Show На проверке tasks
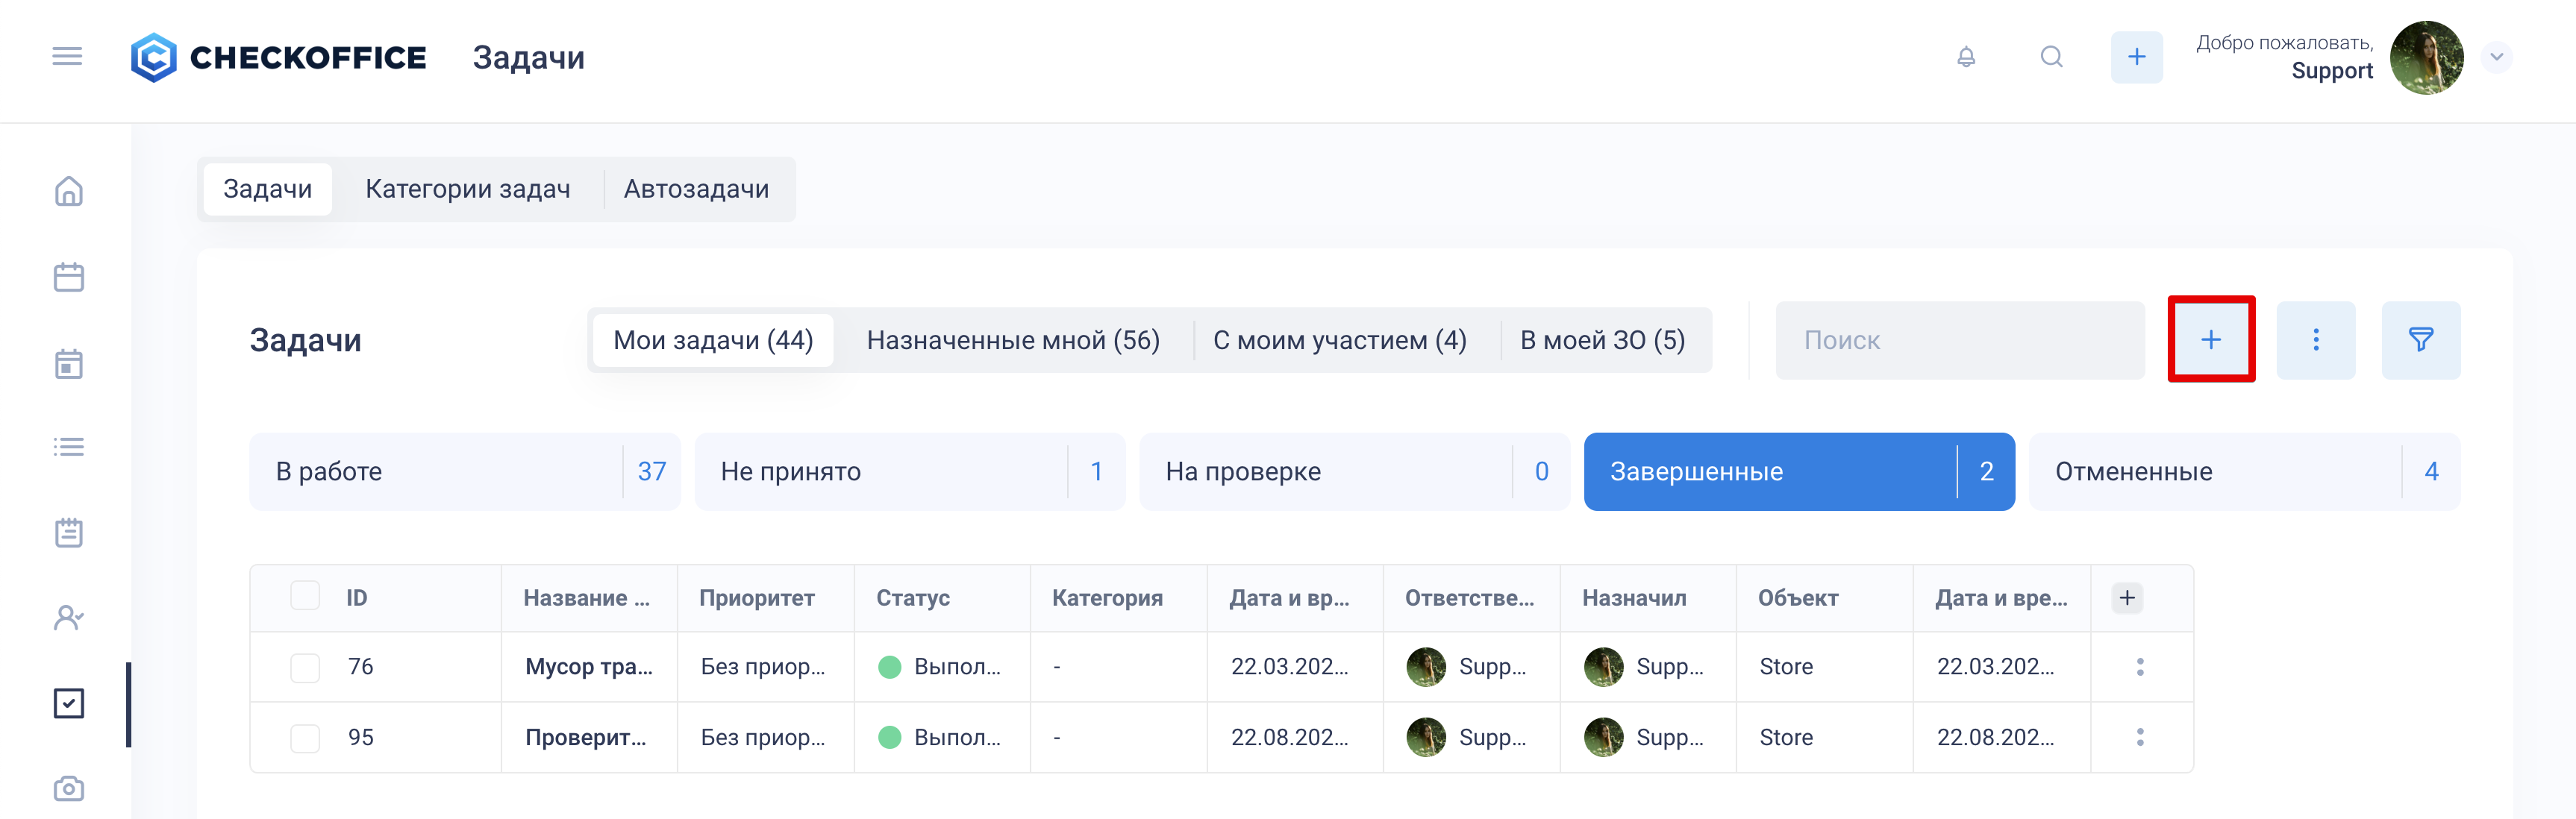This screenshot has height=819, width=2576. [1355, 472]
